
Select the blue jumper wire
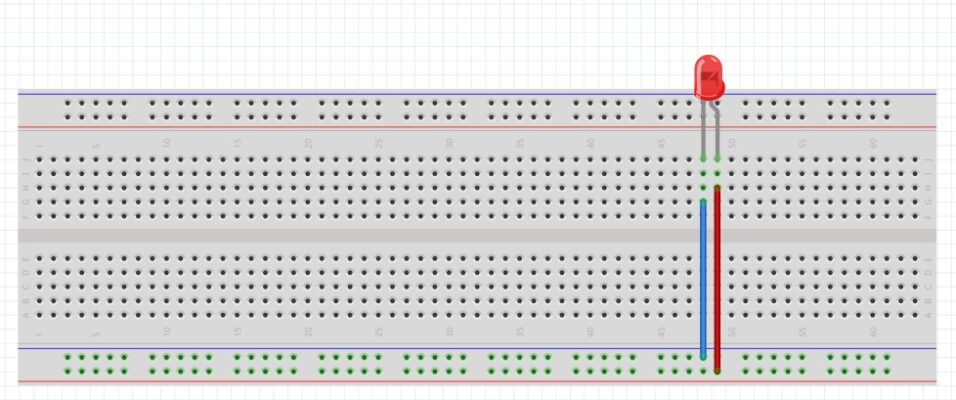pyautogui.click(x=703, y=279)
